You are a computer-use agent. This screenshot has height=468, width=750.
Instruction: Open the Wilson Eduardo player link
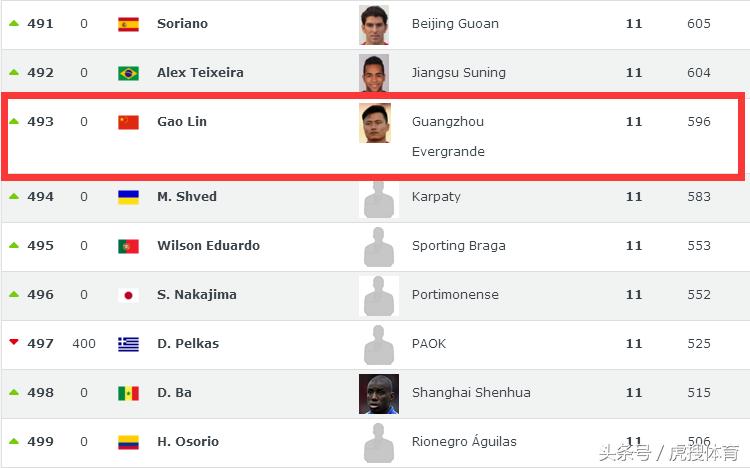click(208, 246)
